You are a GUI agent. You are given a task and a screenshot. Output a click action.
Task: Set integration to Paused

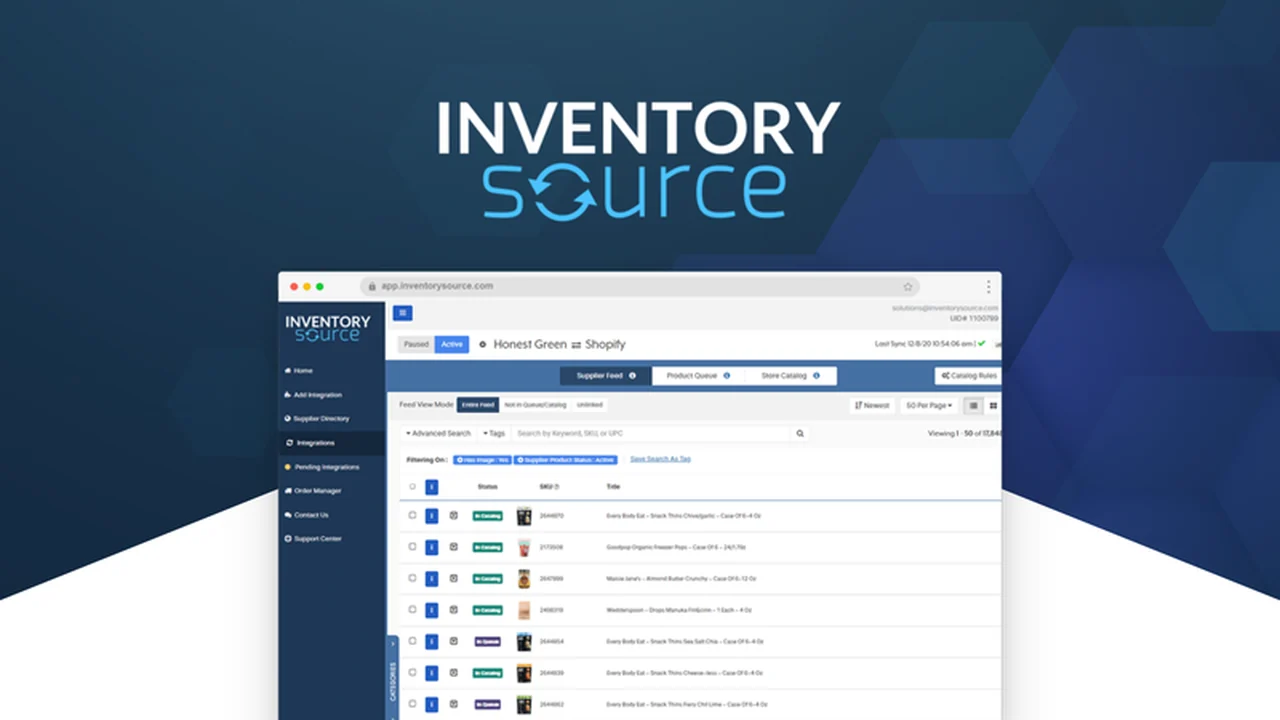pyautogui.click(x=416, y=344)
